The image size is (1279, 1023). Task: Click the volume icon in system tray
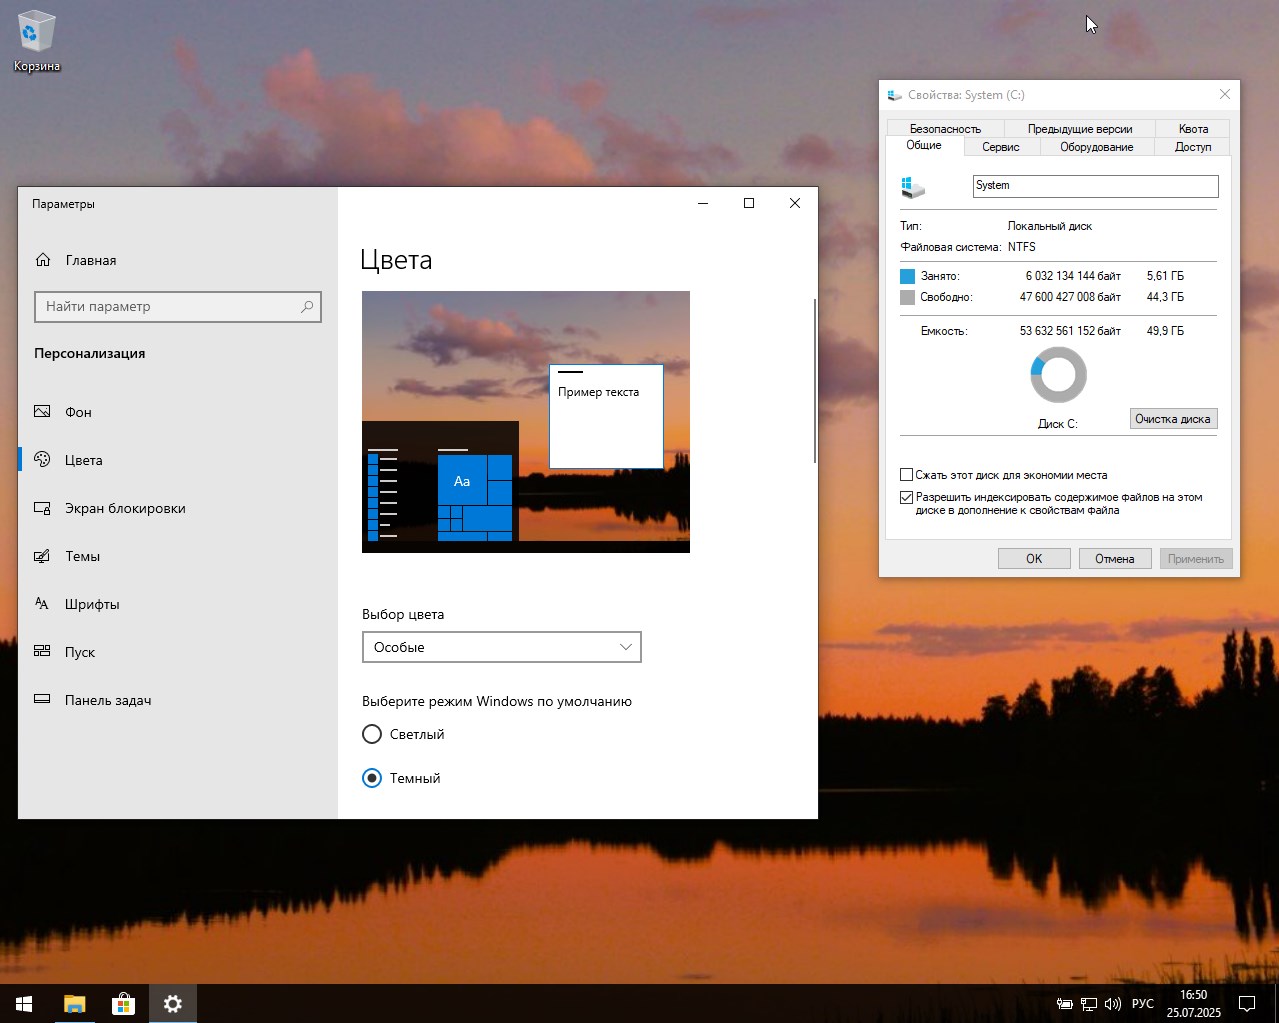tap(1112, 1003)
